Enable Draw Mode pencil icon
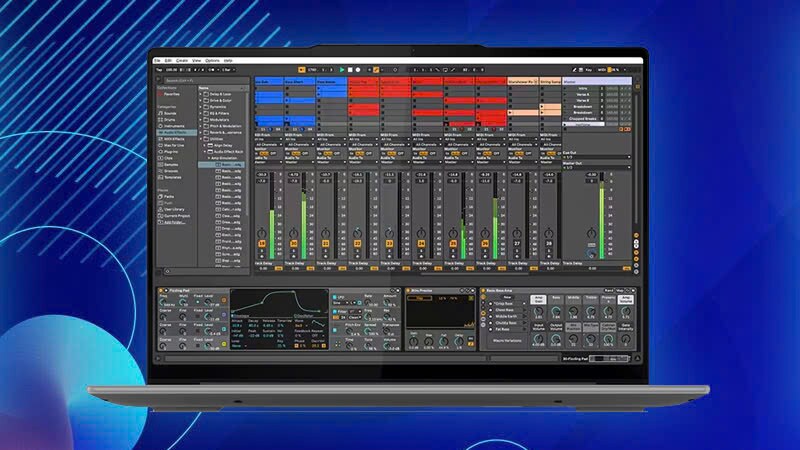The height and width of the screenshot is (450, 800). pos(574,70)
